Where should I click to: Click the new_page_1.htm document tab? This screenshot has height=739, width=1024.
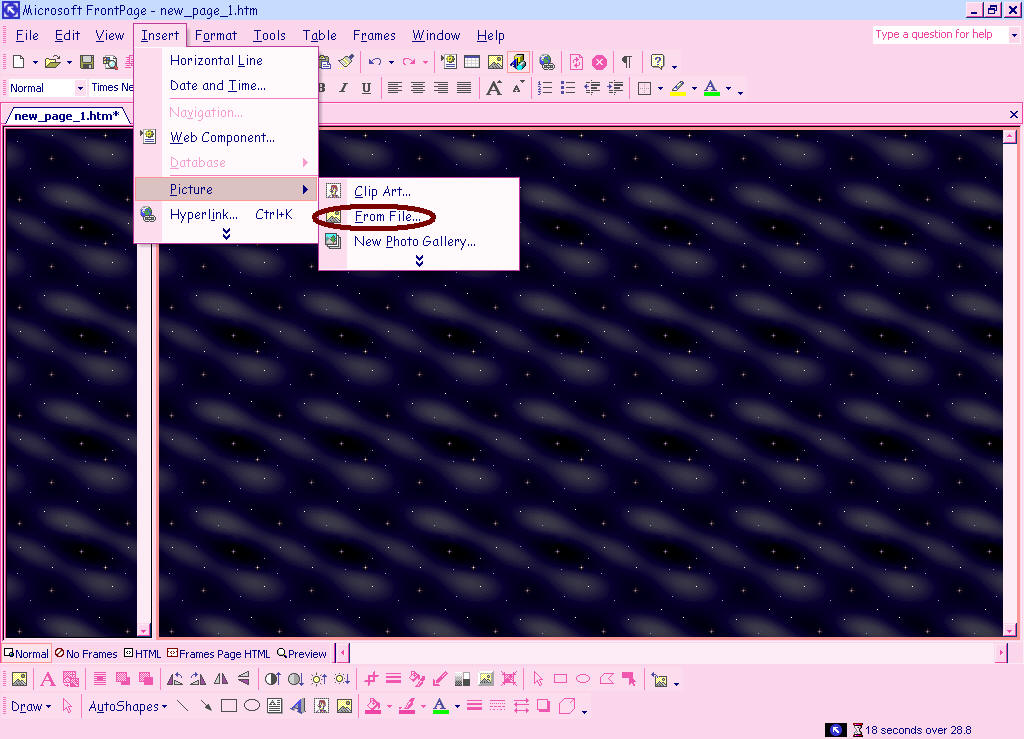click(67, 116)
